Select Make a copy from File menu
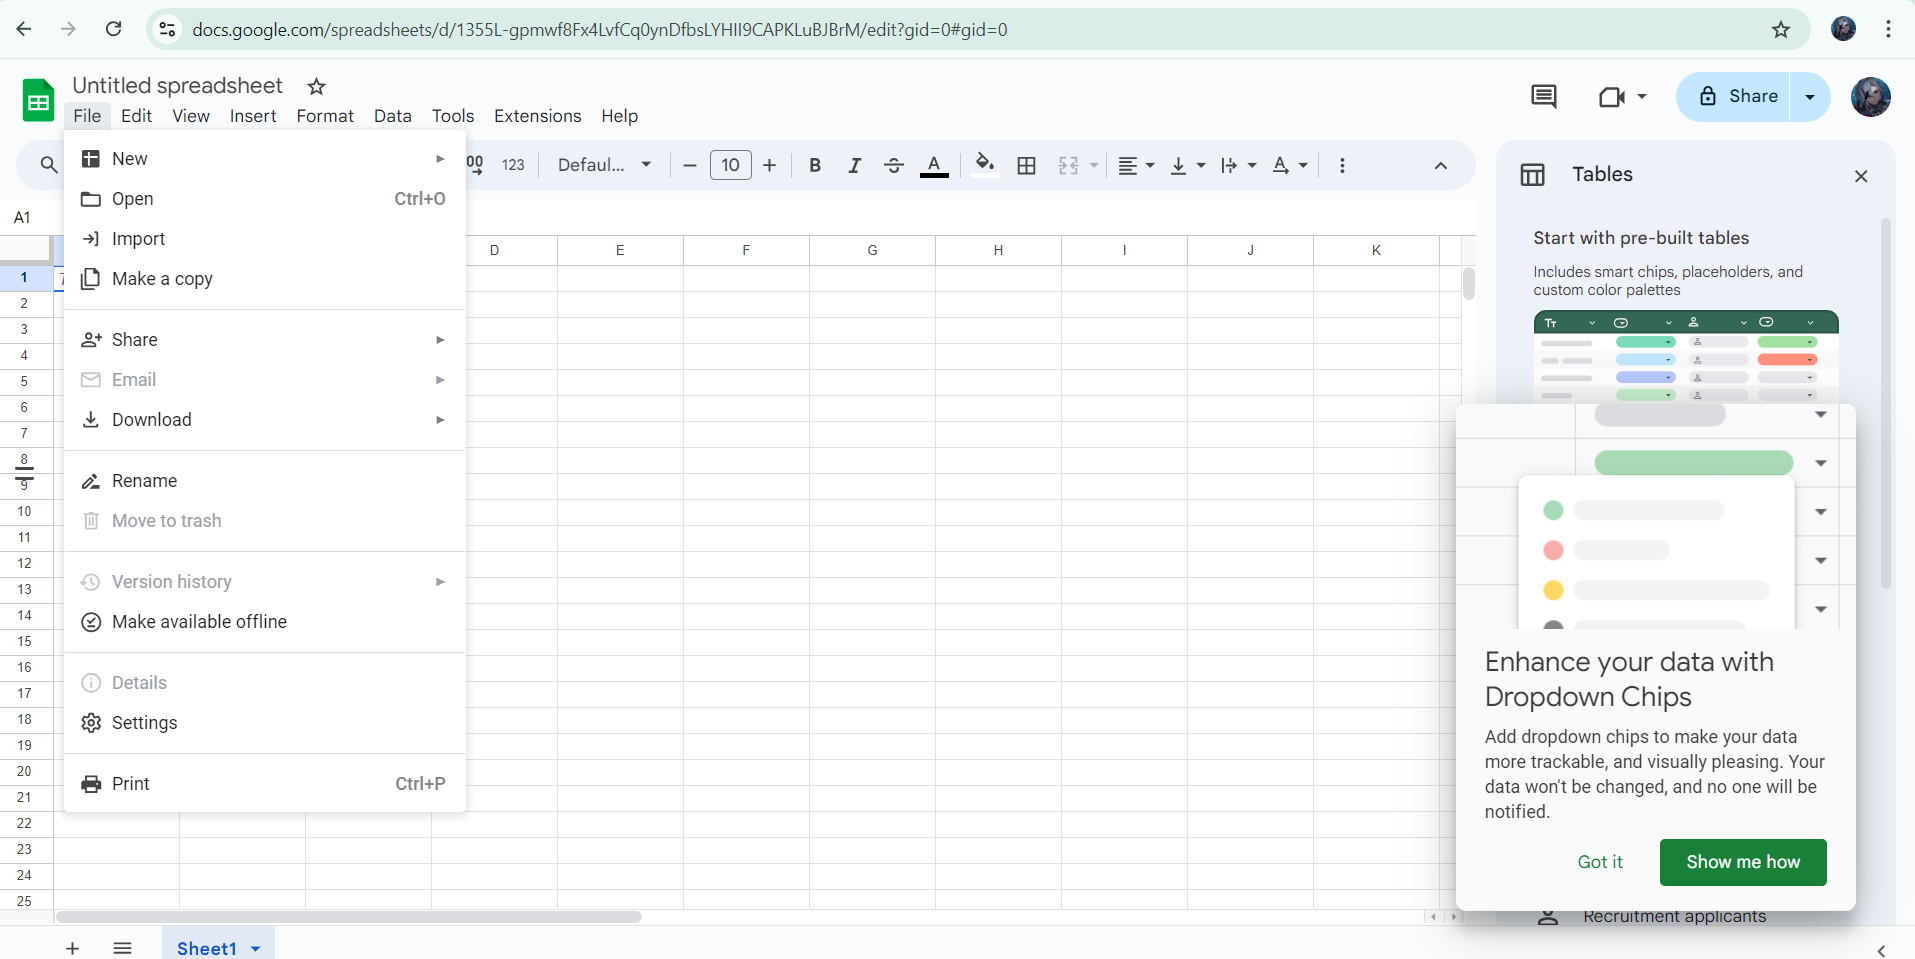Viewport: 1915px width, 959px height. coord(162,279)
